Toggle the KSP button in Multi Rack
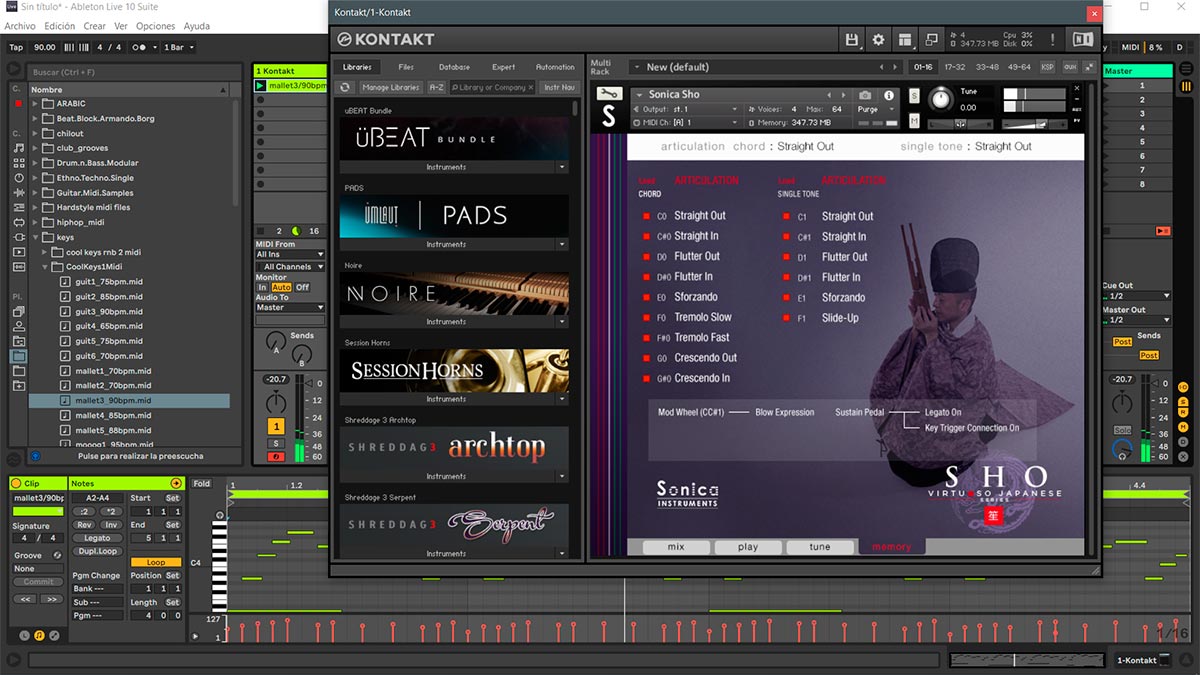Image resolution: width=1200 pixels, height=675 pixels. (x=1047, y=67)
